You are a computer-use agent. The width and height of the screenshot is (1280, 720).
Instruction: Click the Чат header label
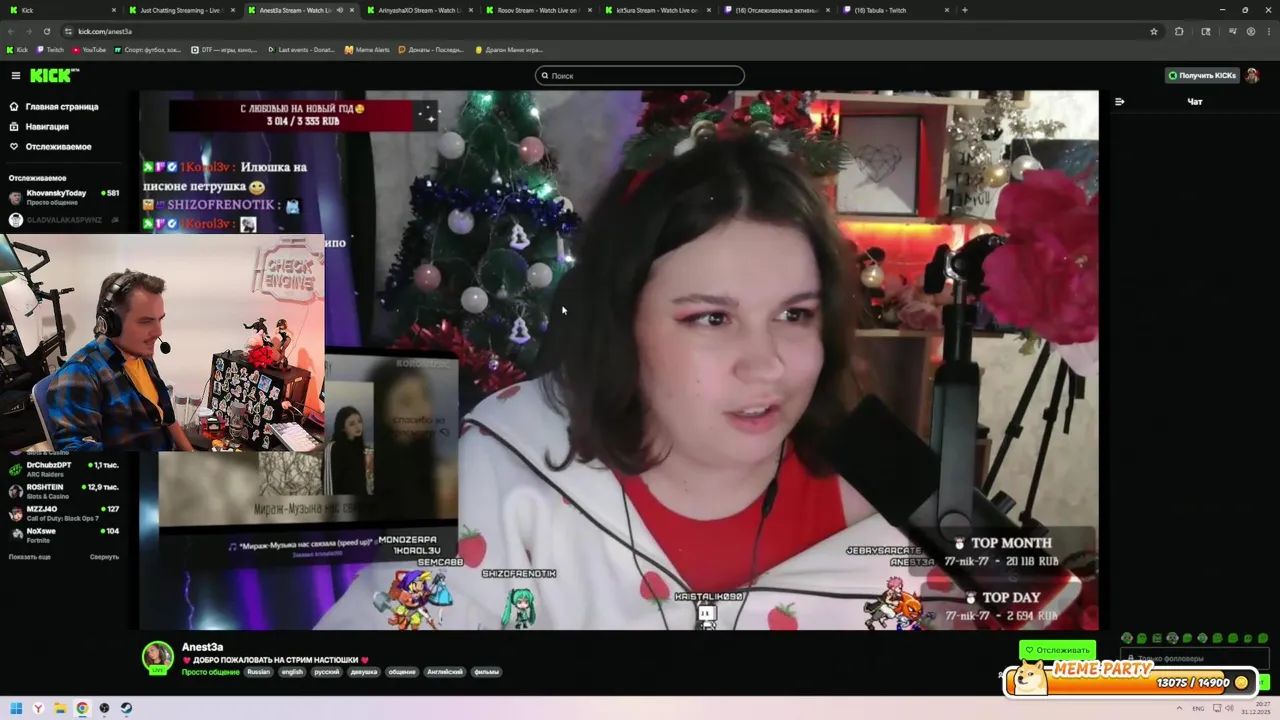[x=1194, y=101]
